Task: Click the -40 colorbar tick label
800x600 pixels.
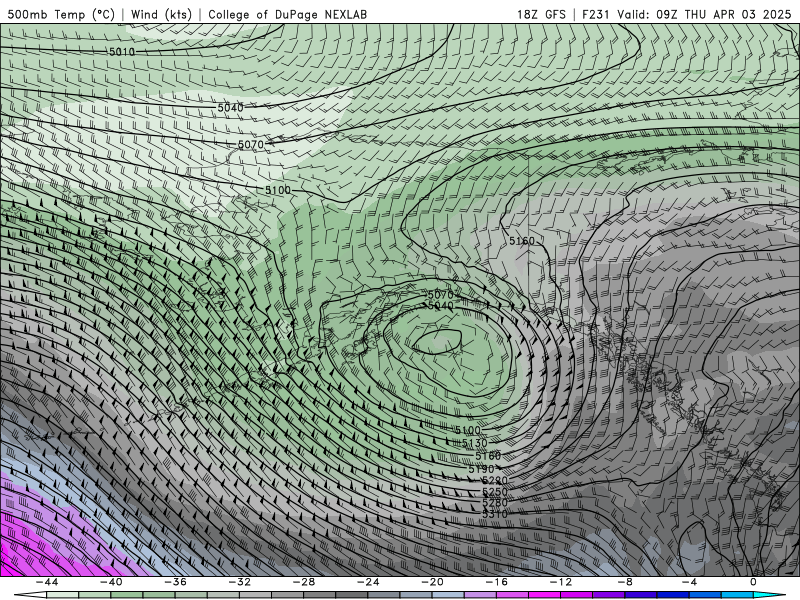Action: click(x=111, y=582)
